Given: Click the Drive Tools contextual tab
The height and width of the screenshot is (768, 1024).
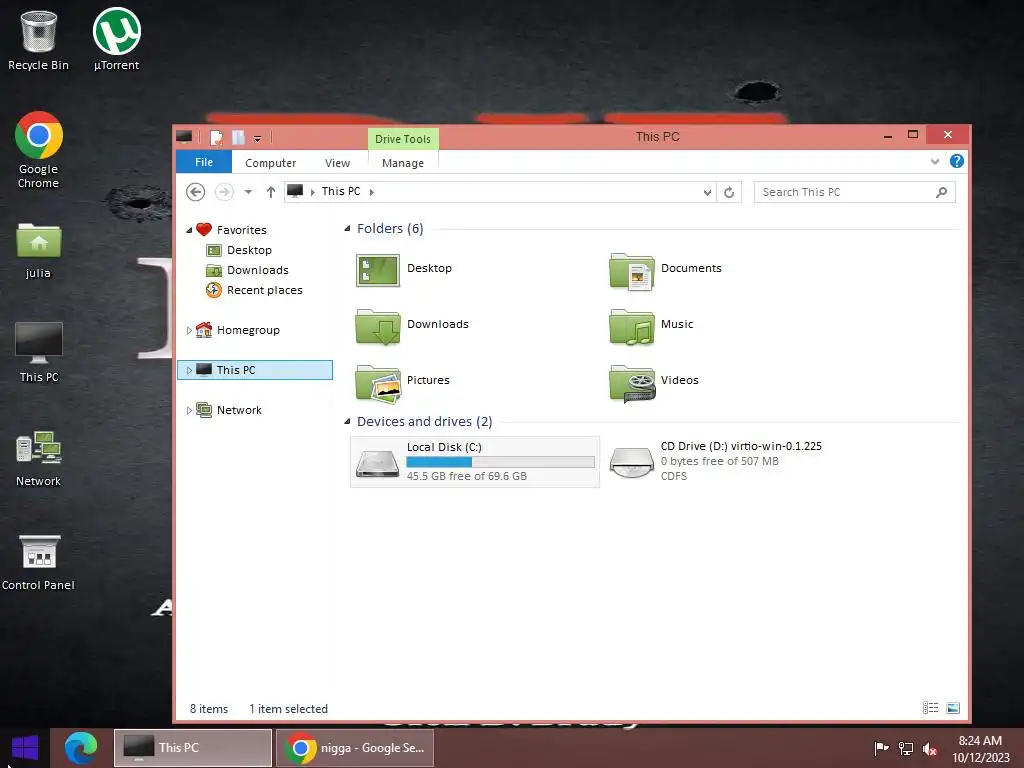Looking at the screenshot, I should click(x=403, y=139).
